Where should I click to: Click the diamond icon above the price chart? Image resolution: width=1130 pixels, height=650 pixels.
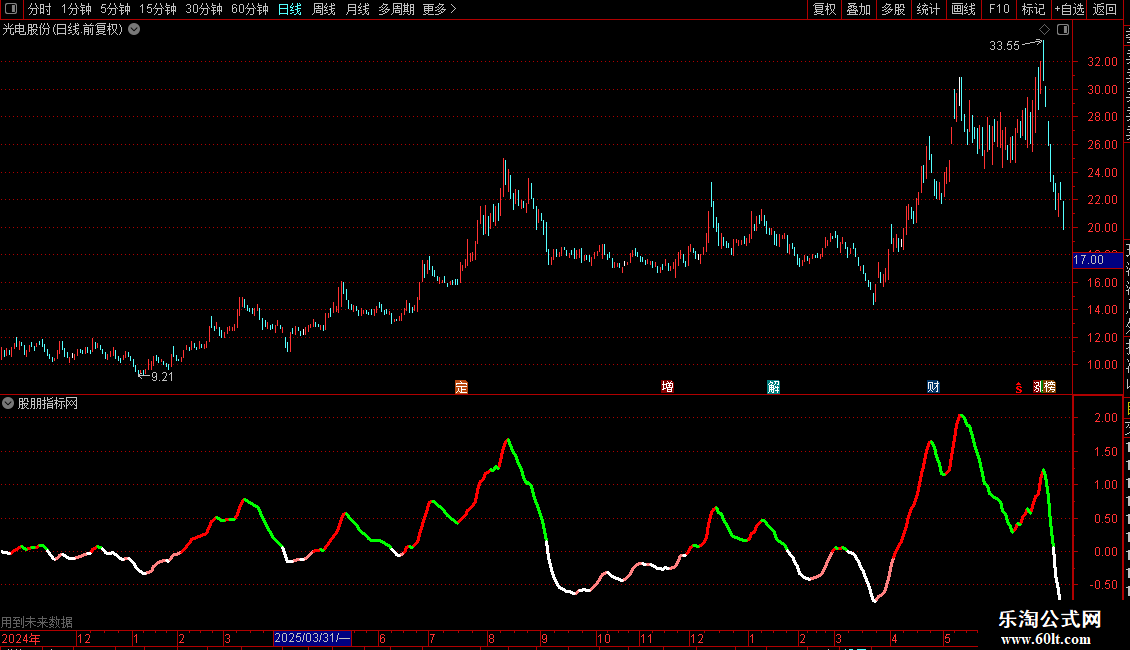pos(1044,30)
